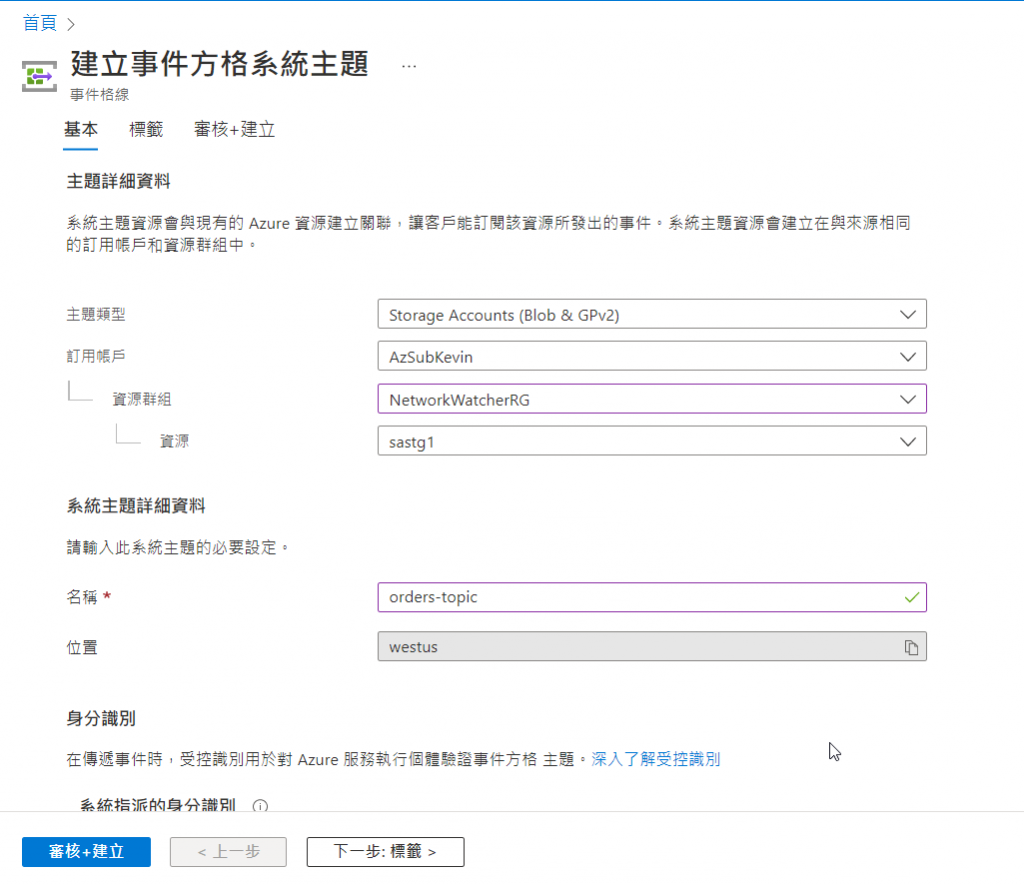1024x884 pixels.
Task: Click the 名稱 required field label
Action: coord(89,597)
